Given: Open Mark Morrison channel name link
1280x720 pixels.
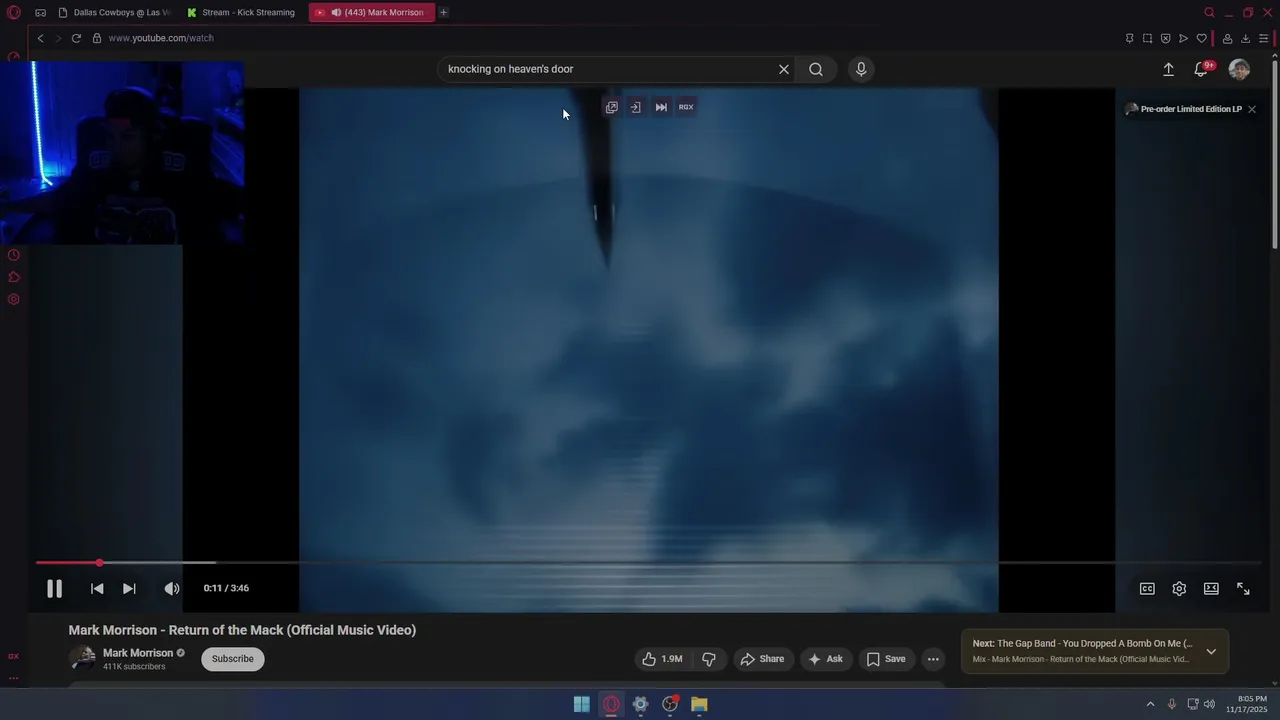Looking at the screenshot, I should click(138, 653).
